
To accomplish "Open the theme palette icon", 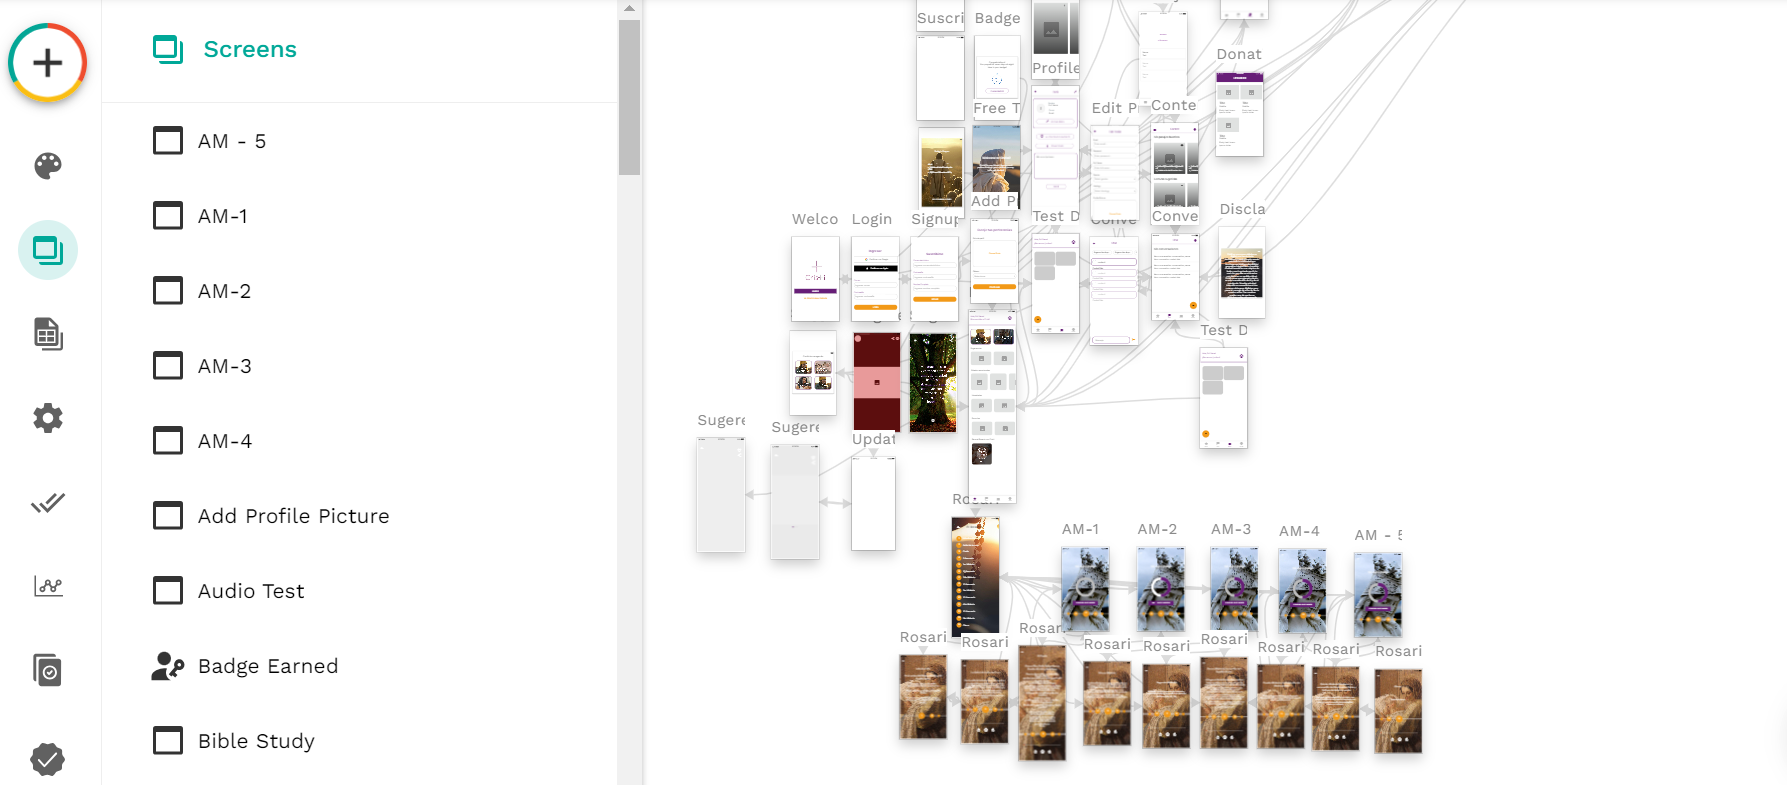I will [x=47, y=166].
